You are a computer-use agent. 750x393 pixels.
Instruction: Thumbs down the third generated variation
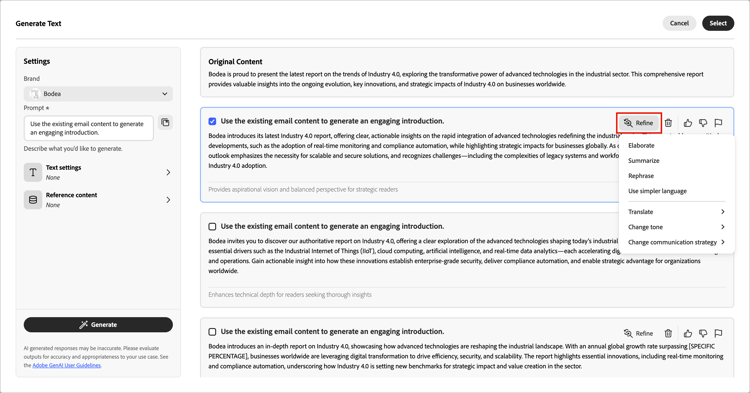click(703, 333)
